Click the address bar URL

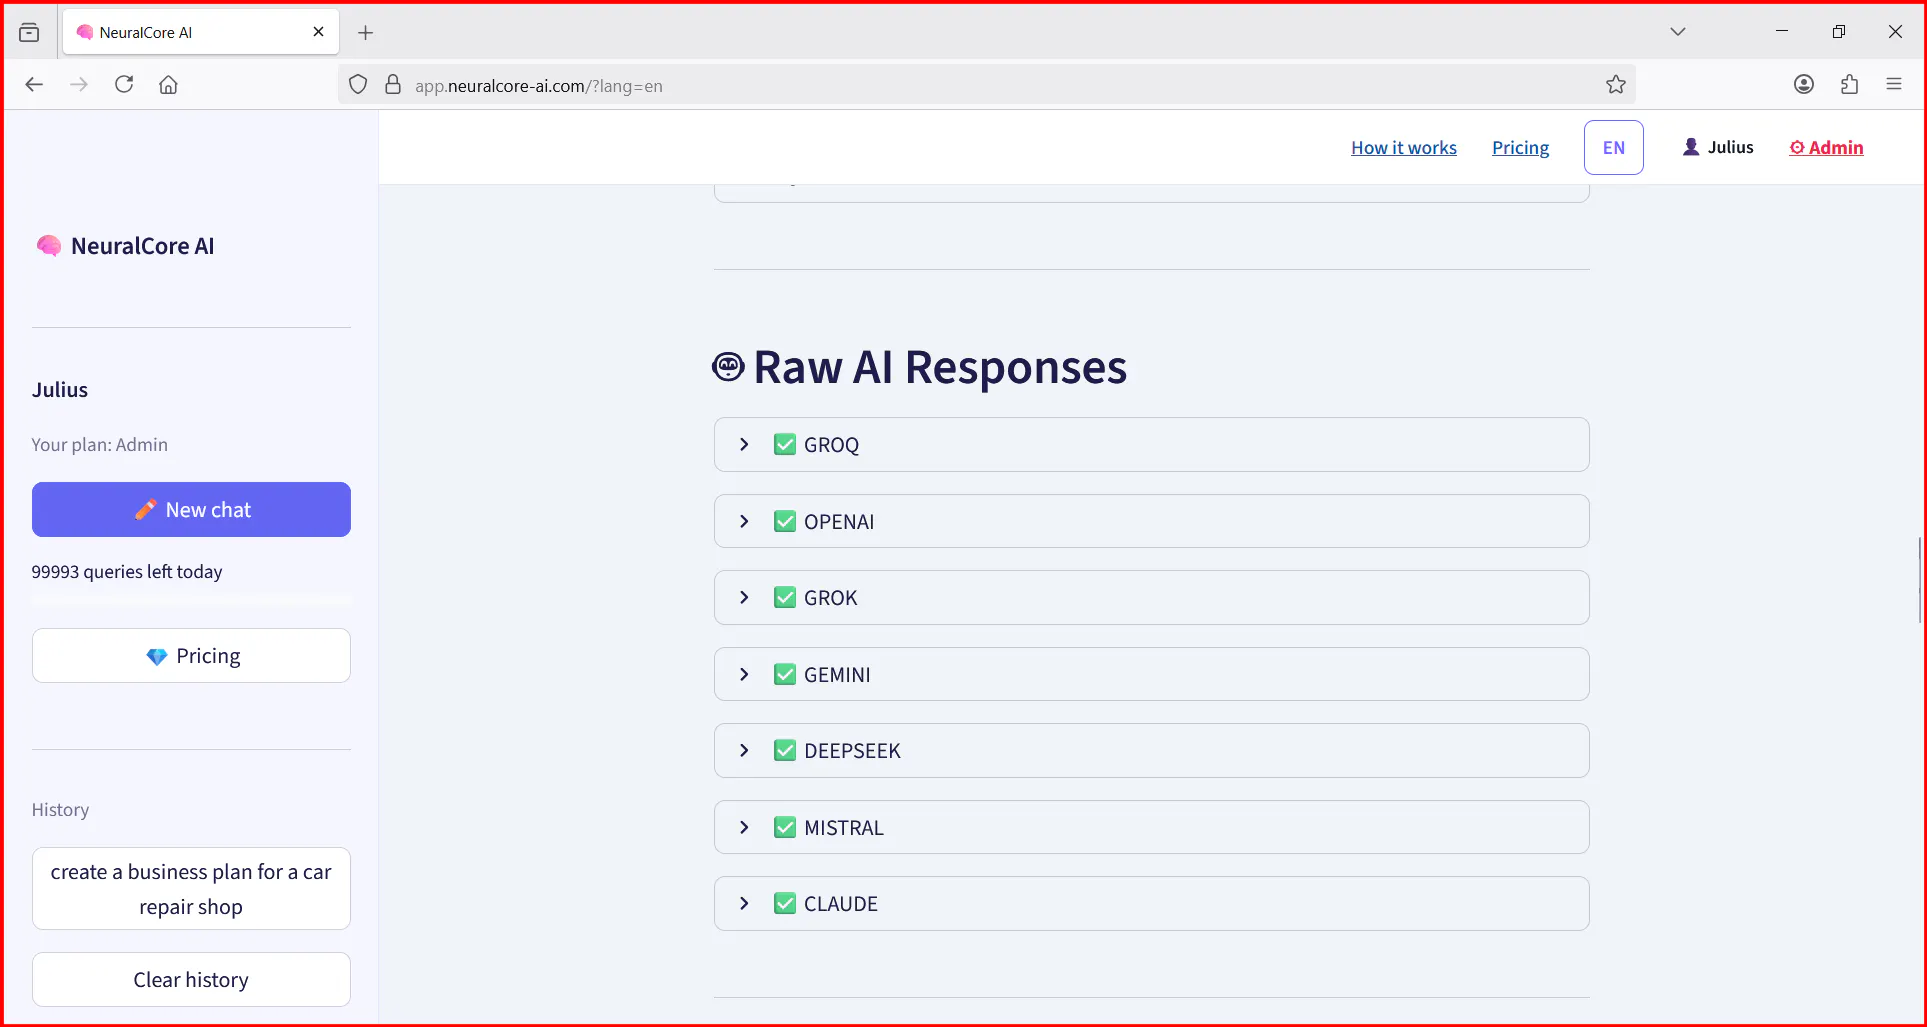point(539,86)
